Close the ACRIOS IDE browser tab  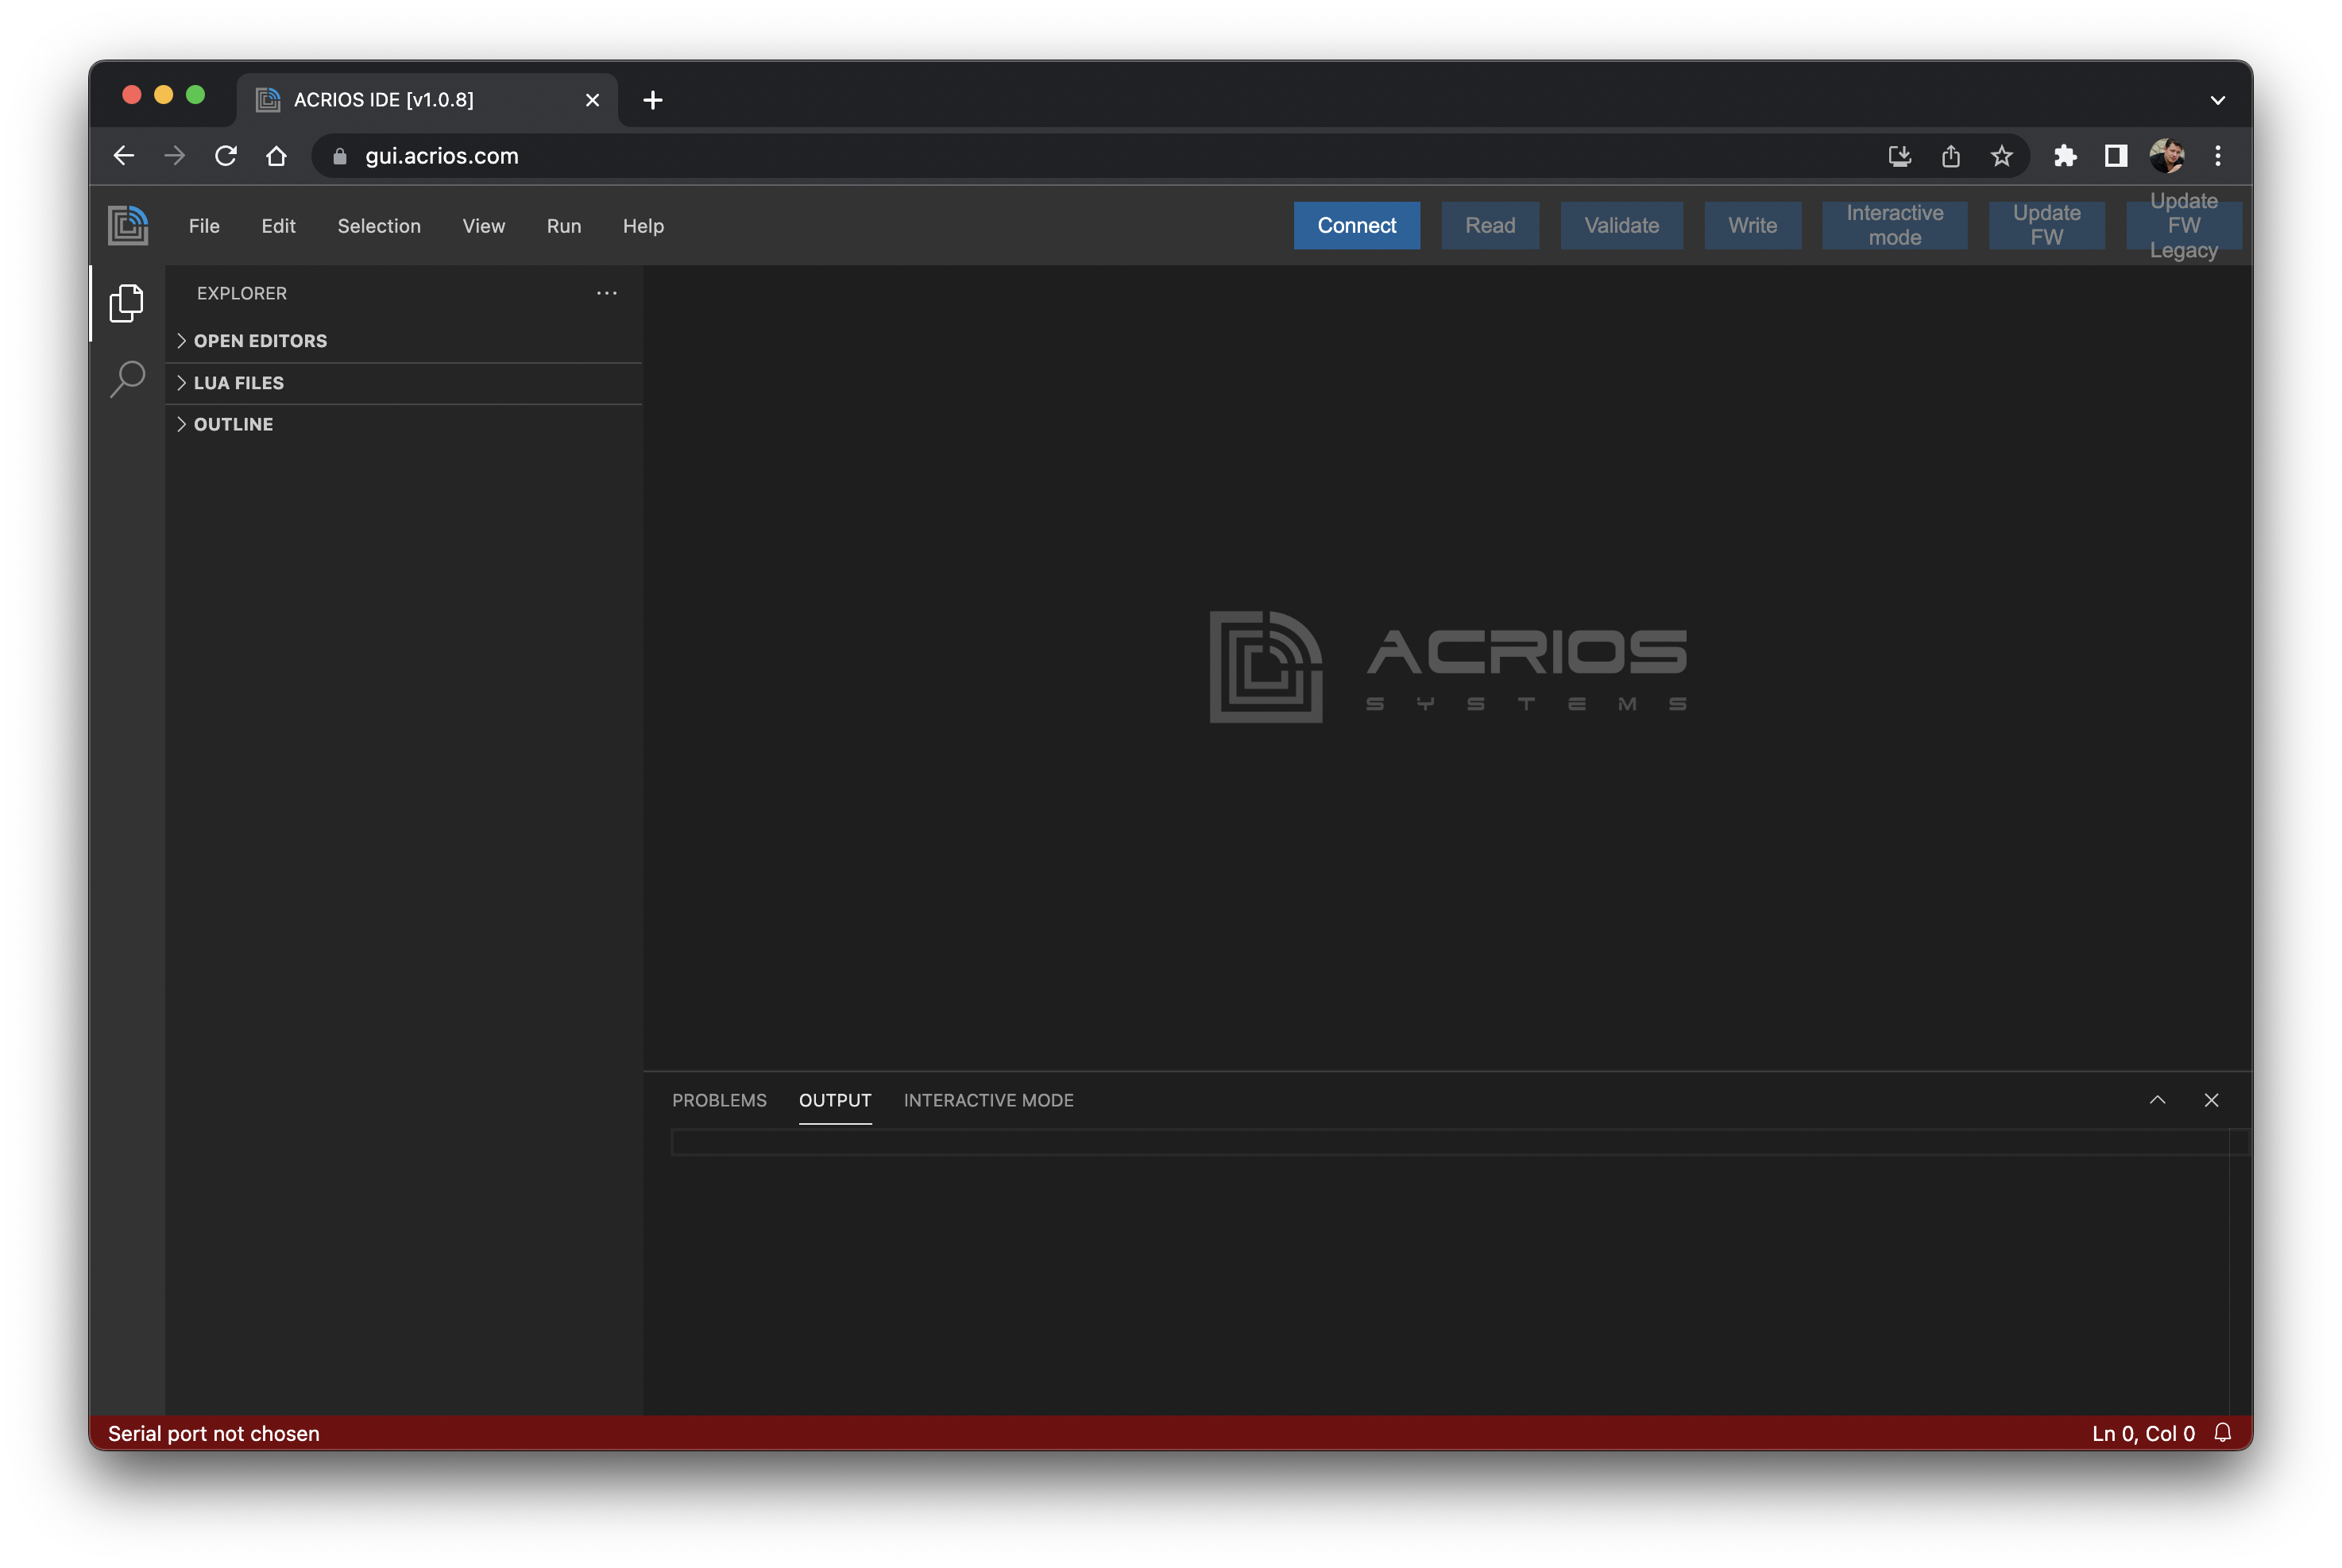click(x=592, y=100)
